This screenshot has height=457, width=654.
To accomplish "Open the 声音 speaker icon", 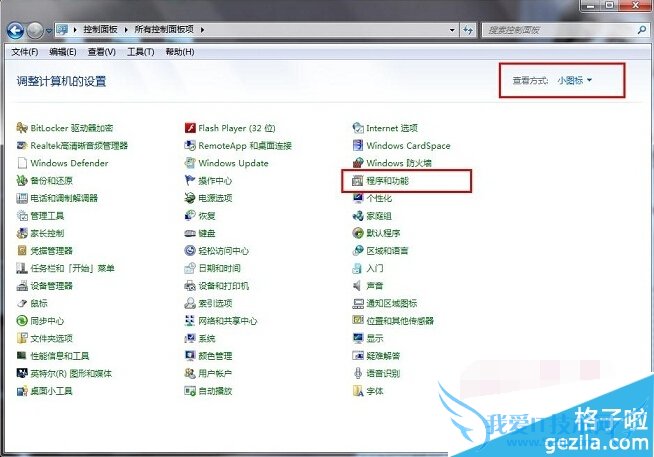I will [x=357, y=286].
